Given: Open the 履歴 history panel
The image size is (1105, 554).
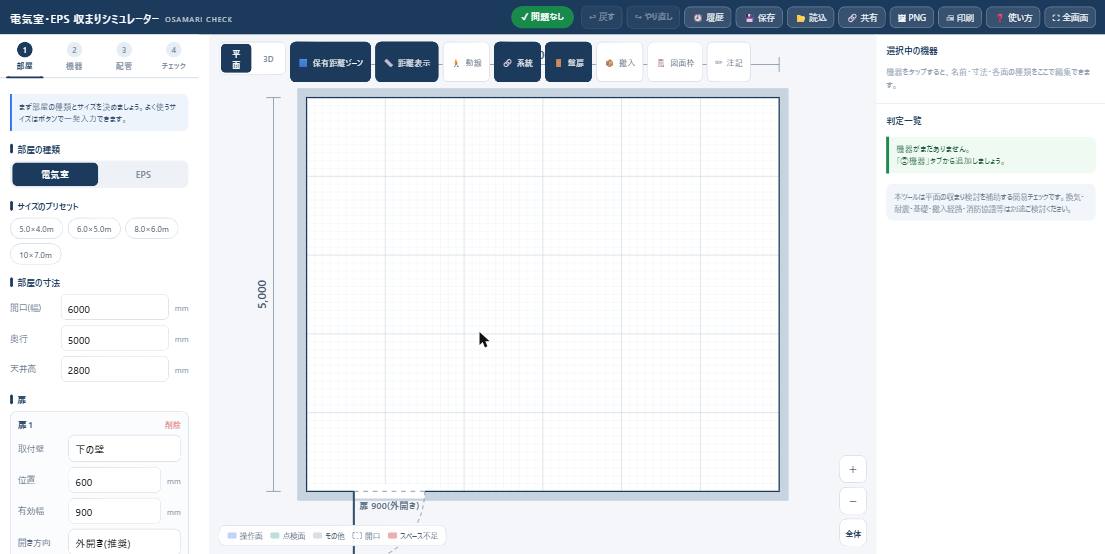Looking at the screenshot, I should pyautogui.click(x=708, y=18).
